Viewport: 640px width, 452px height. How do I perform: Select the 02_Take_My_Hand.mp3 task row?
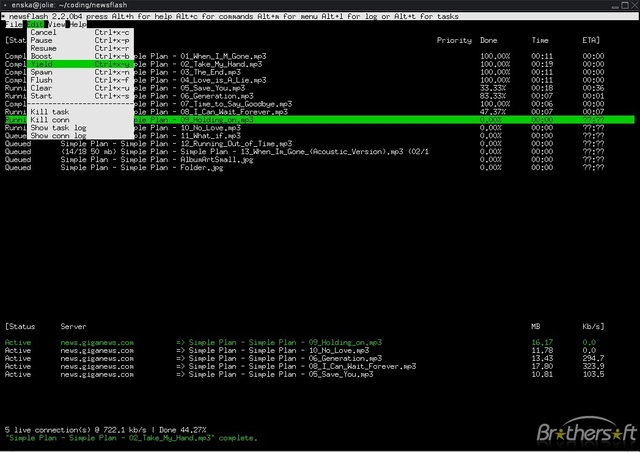320,64
